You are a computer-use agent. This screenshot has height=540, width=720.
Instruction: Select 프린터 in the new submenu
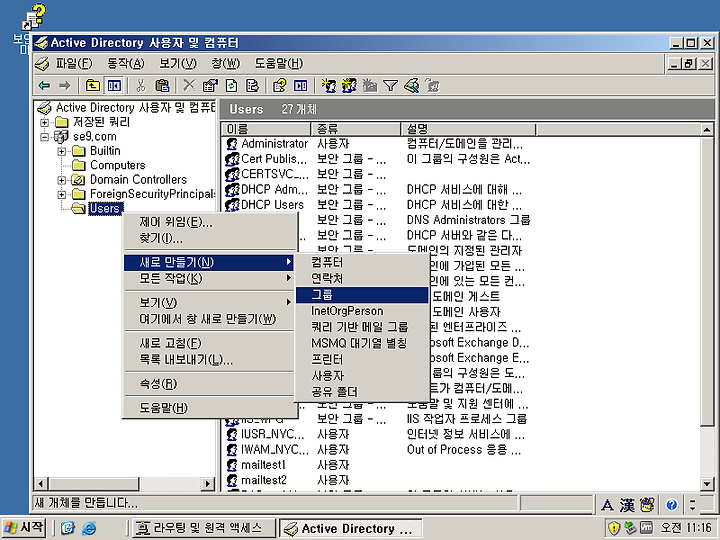[x=362, y=360]
